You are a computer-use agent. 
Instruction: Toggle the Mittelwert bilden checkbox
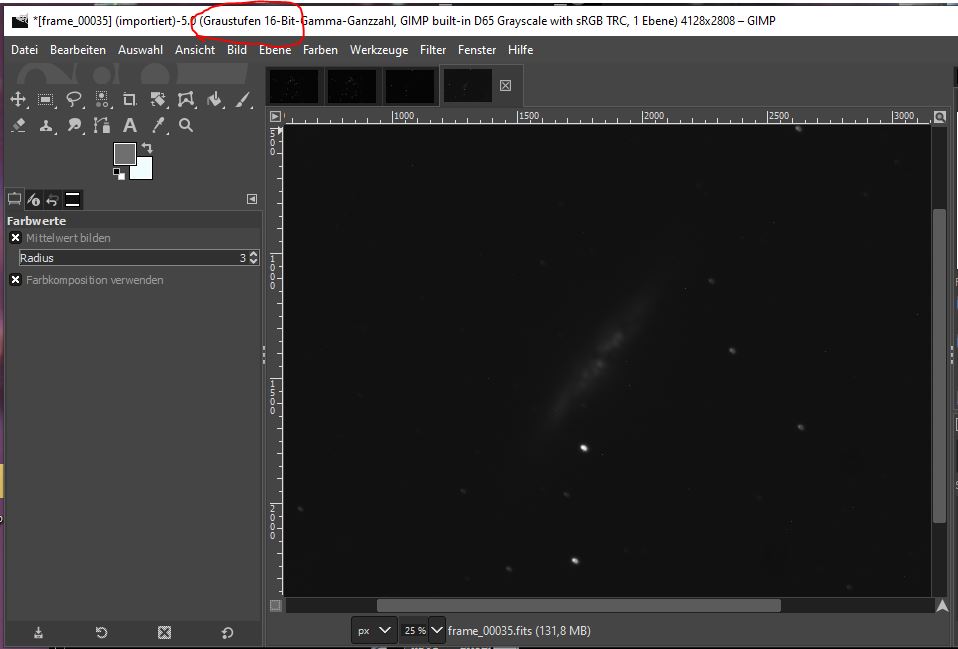[16, 238]
